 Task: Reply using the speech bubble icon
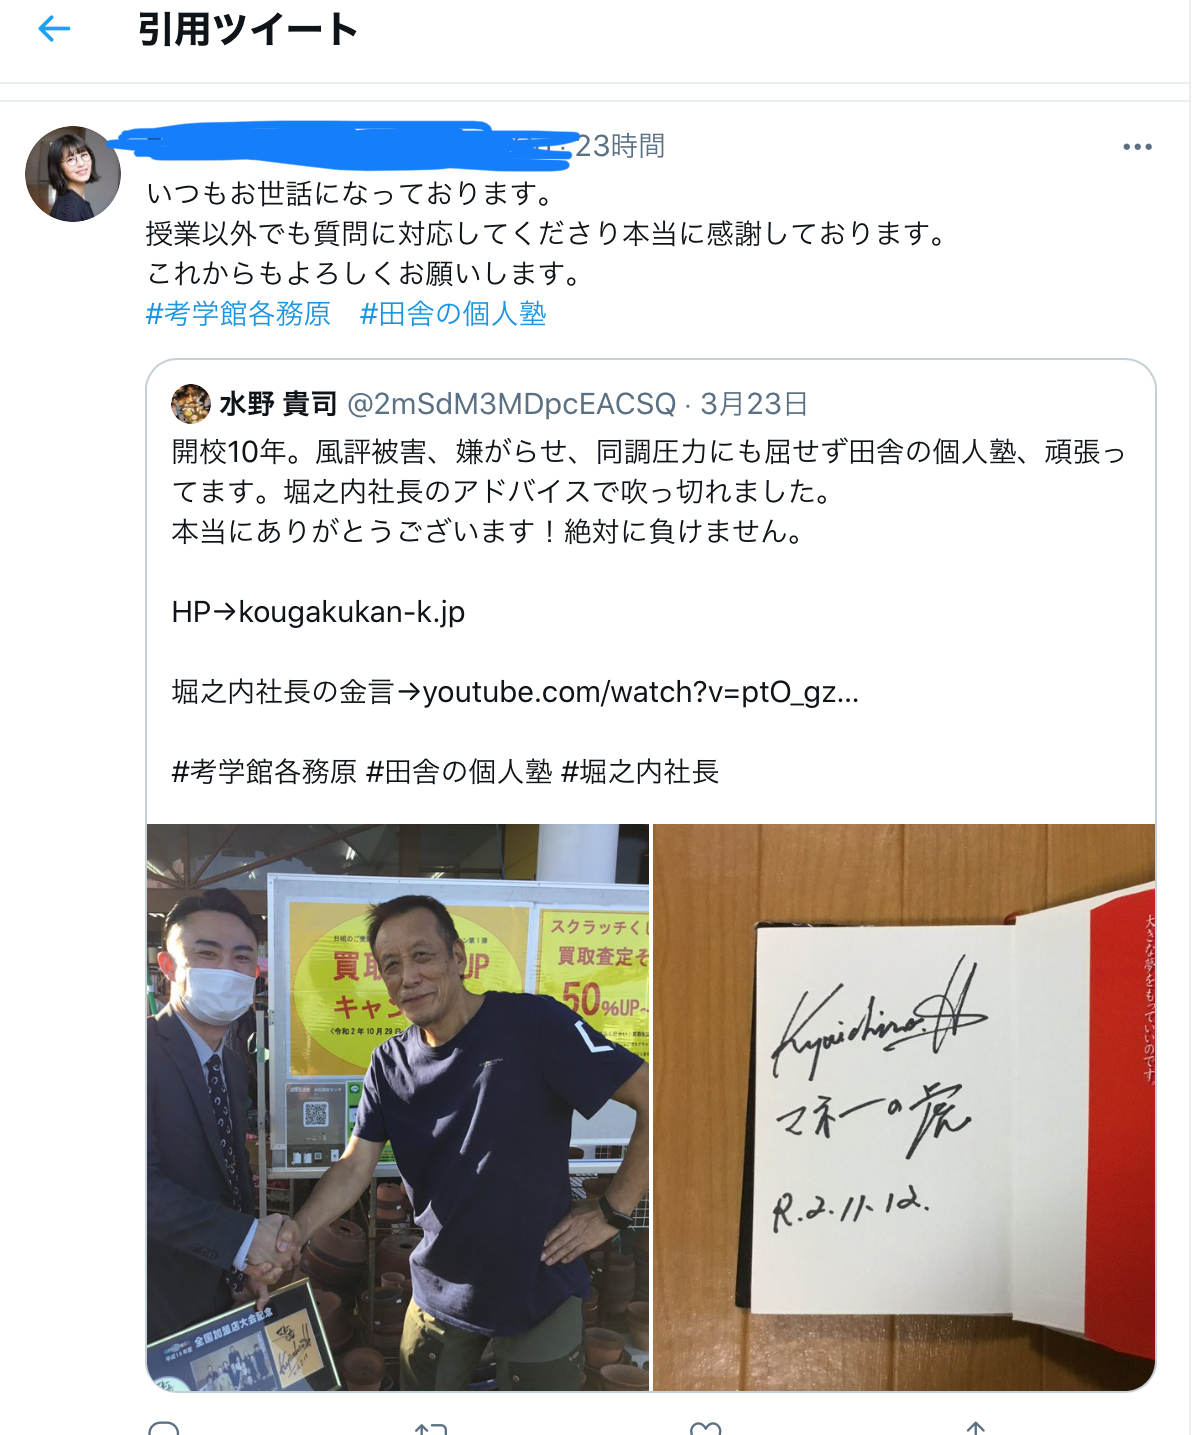164,1428
